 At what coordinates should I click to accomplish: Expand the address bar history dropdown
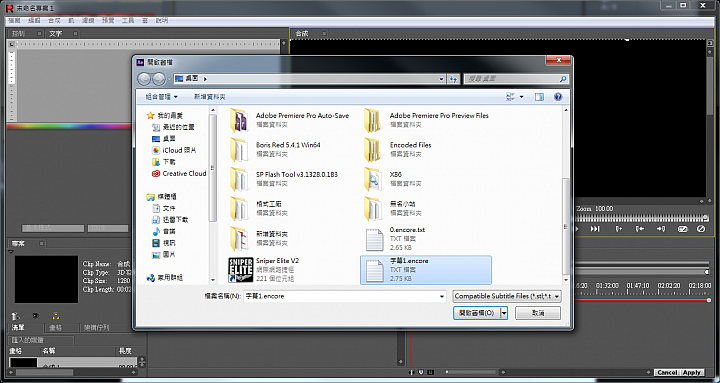tap(441, 79)
